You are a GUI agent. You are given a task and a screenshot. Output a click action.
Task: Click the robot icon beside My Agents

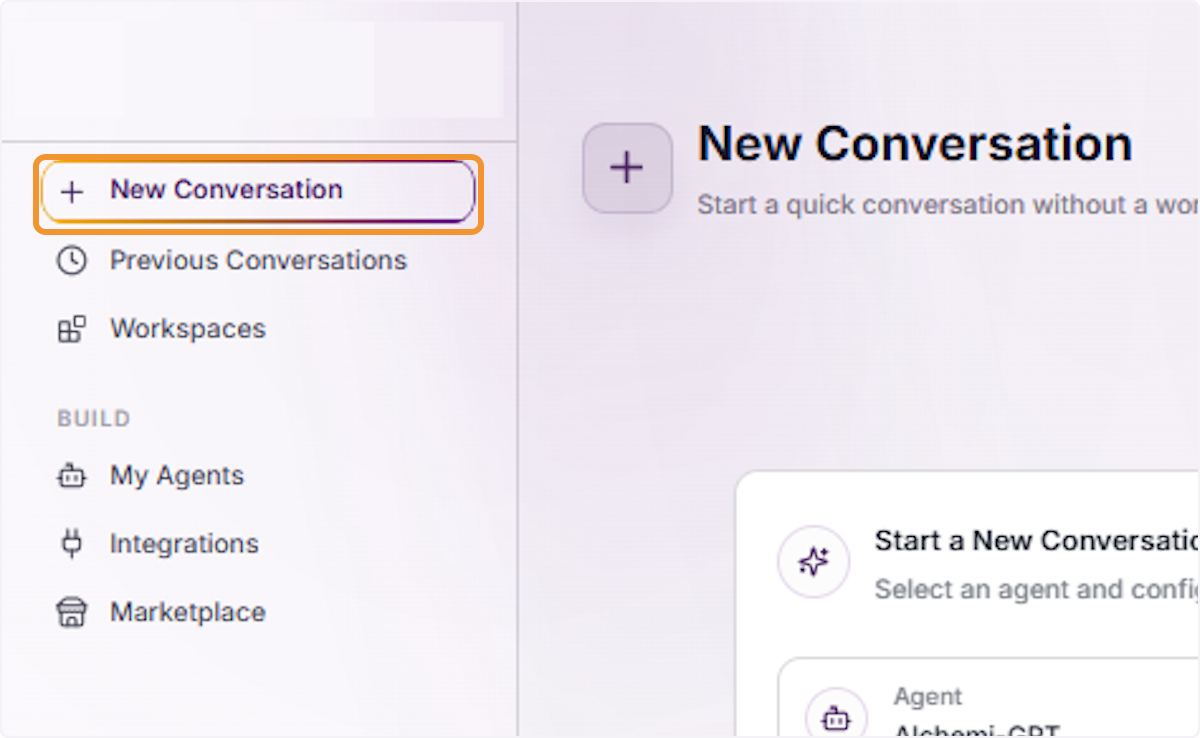(x=71, y=477)
